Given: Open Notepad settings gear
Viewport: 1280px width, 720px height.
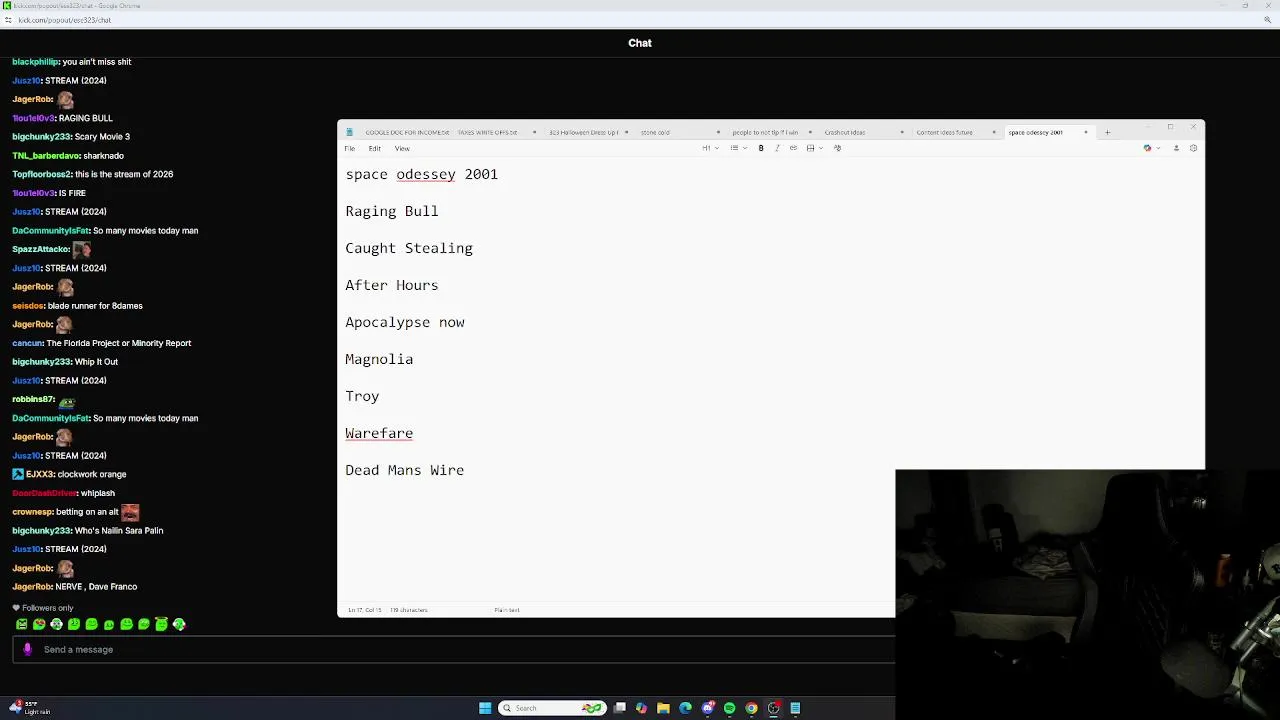Looking at the screenshot, I should (x=1193, y=148).
